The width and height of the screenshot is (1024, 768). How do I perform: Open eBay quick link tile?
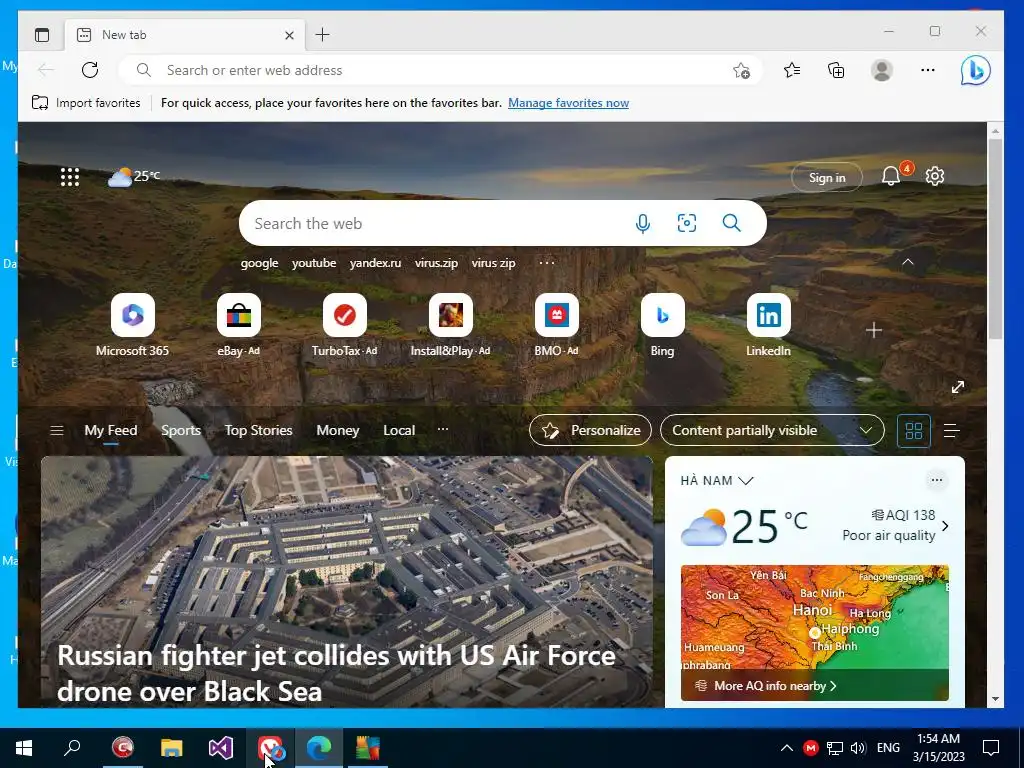[238, 325]
